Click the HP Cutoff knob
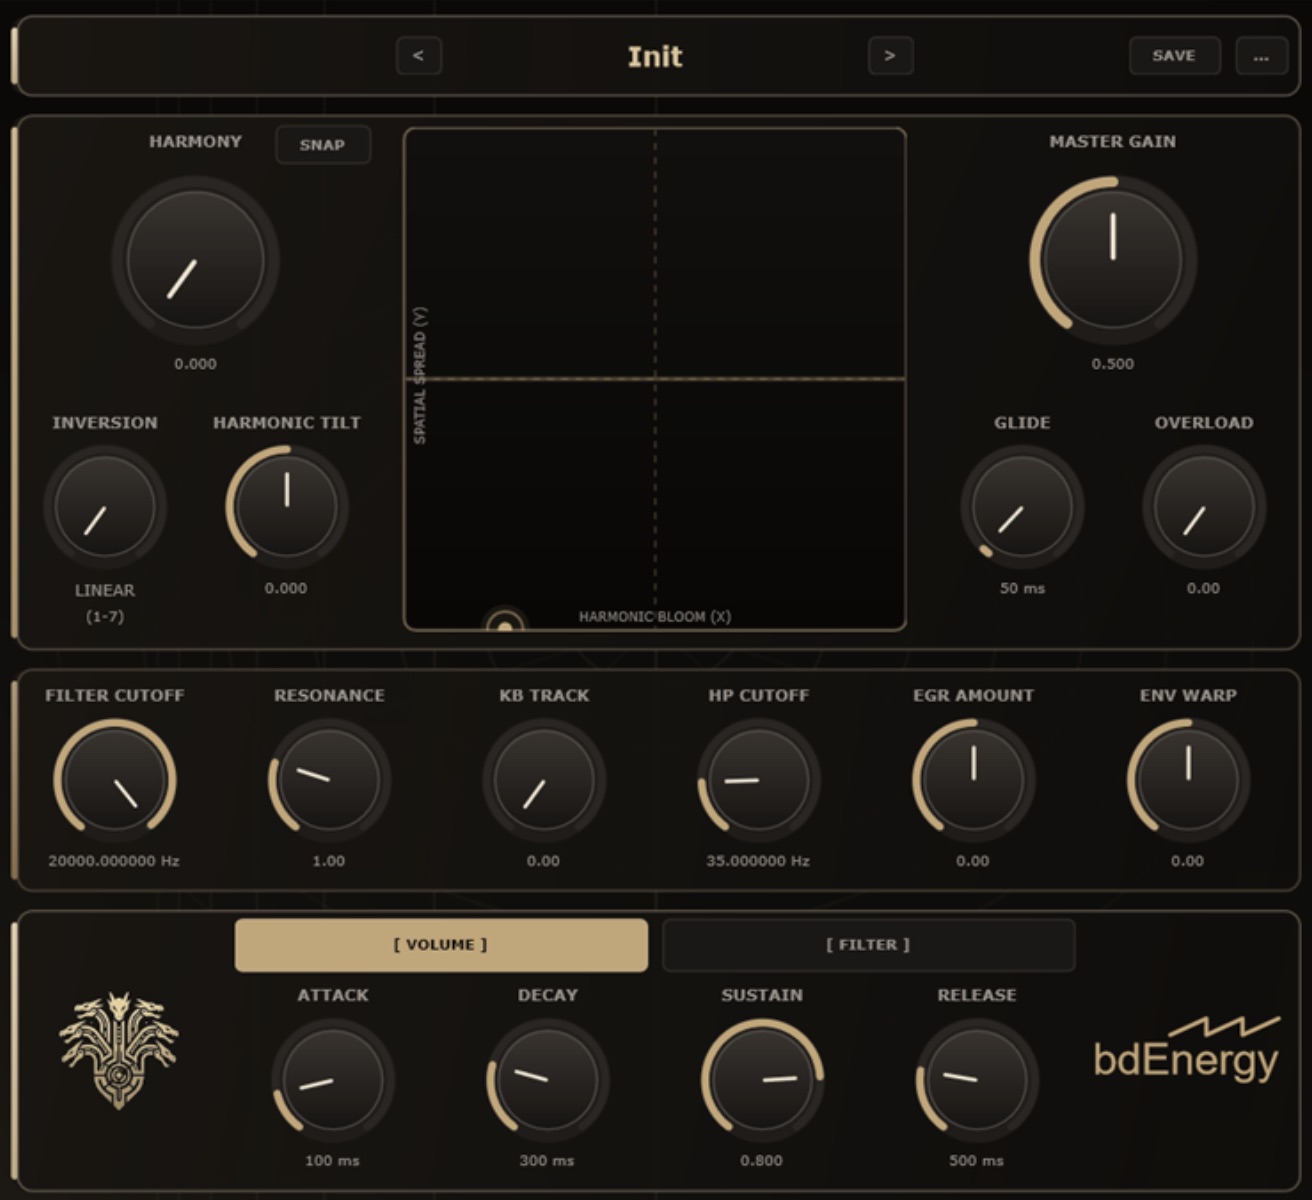 [x=758, y=780]
